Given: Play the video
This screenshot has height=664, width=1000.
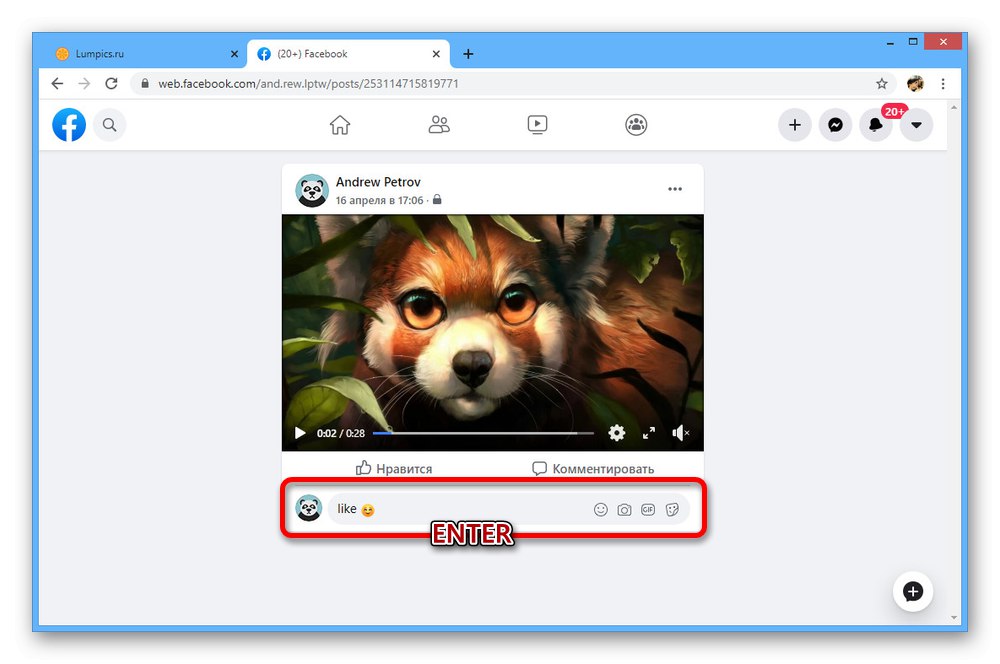Looking at the screenshot, I should point(300,434).
